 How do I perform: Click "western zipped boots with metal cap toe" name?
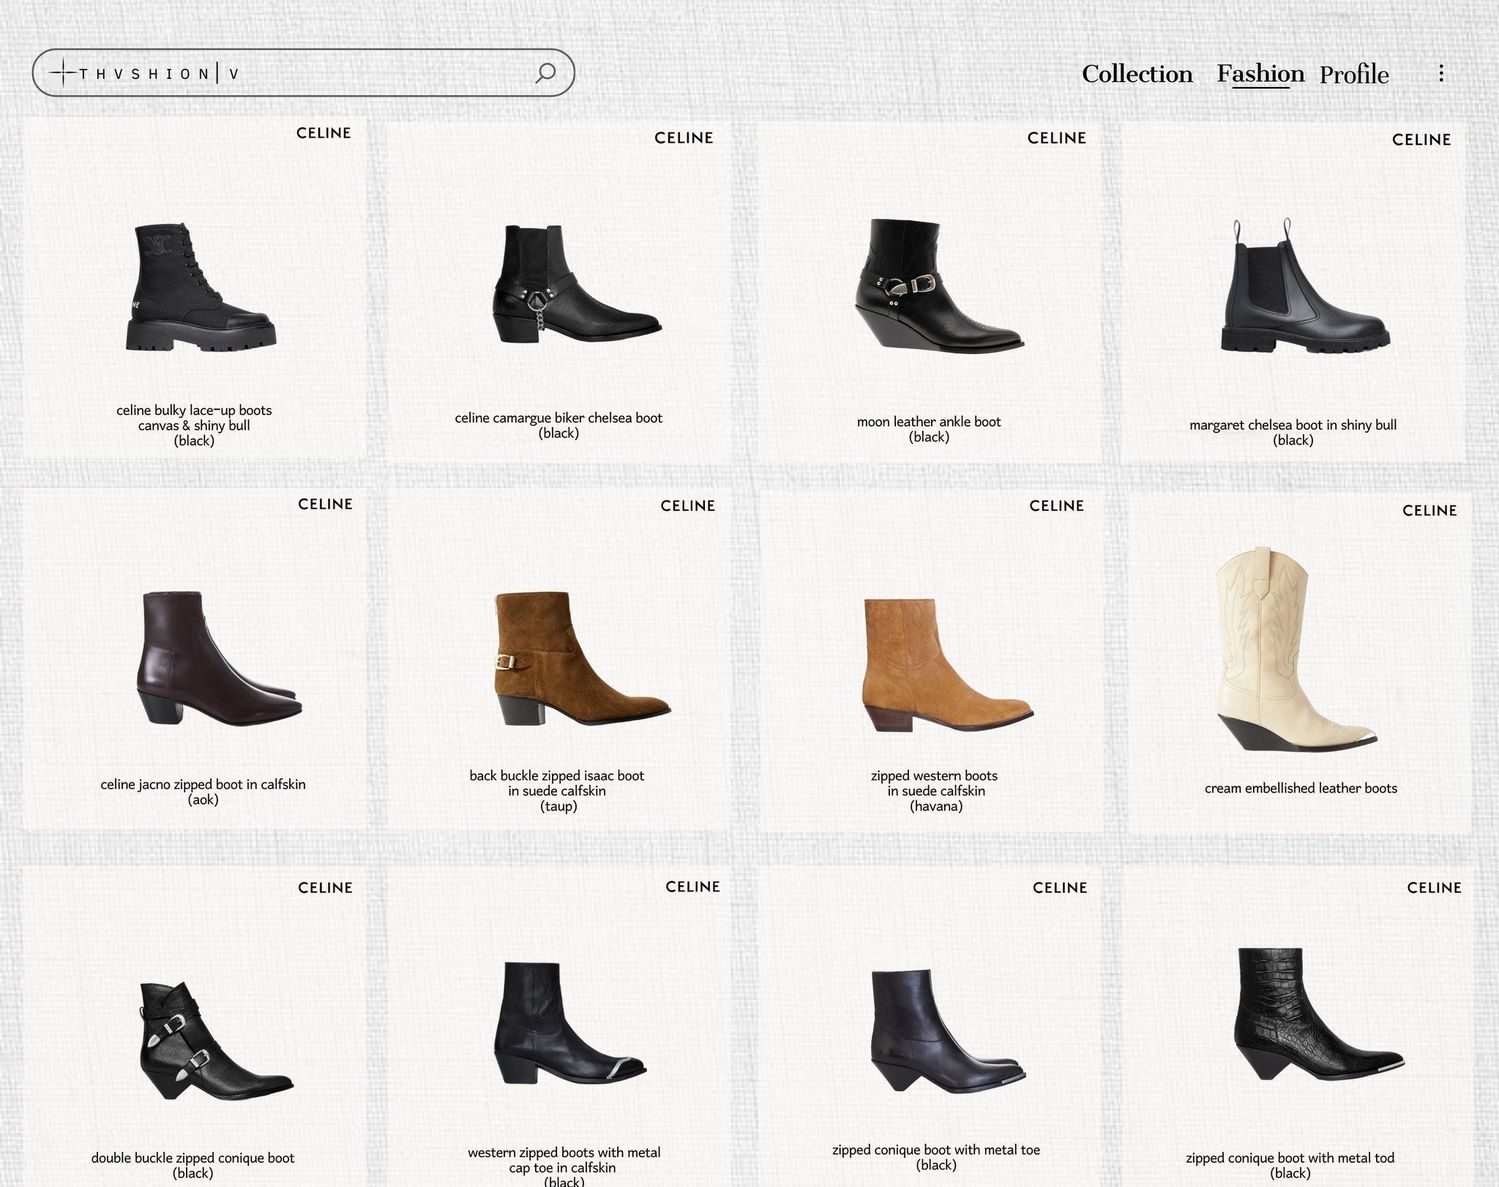(564, 1160)
